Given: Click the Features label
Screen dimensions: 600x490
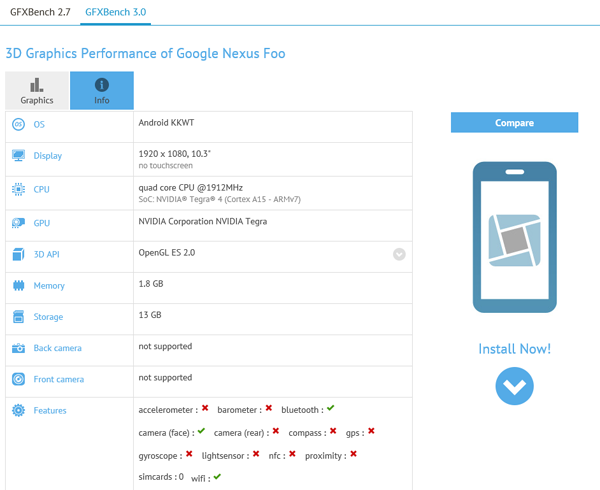Looking at the screenshot, I should click(x=50, y=410).
